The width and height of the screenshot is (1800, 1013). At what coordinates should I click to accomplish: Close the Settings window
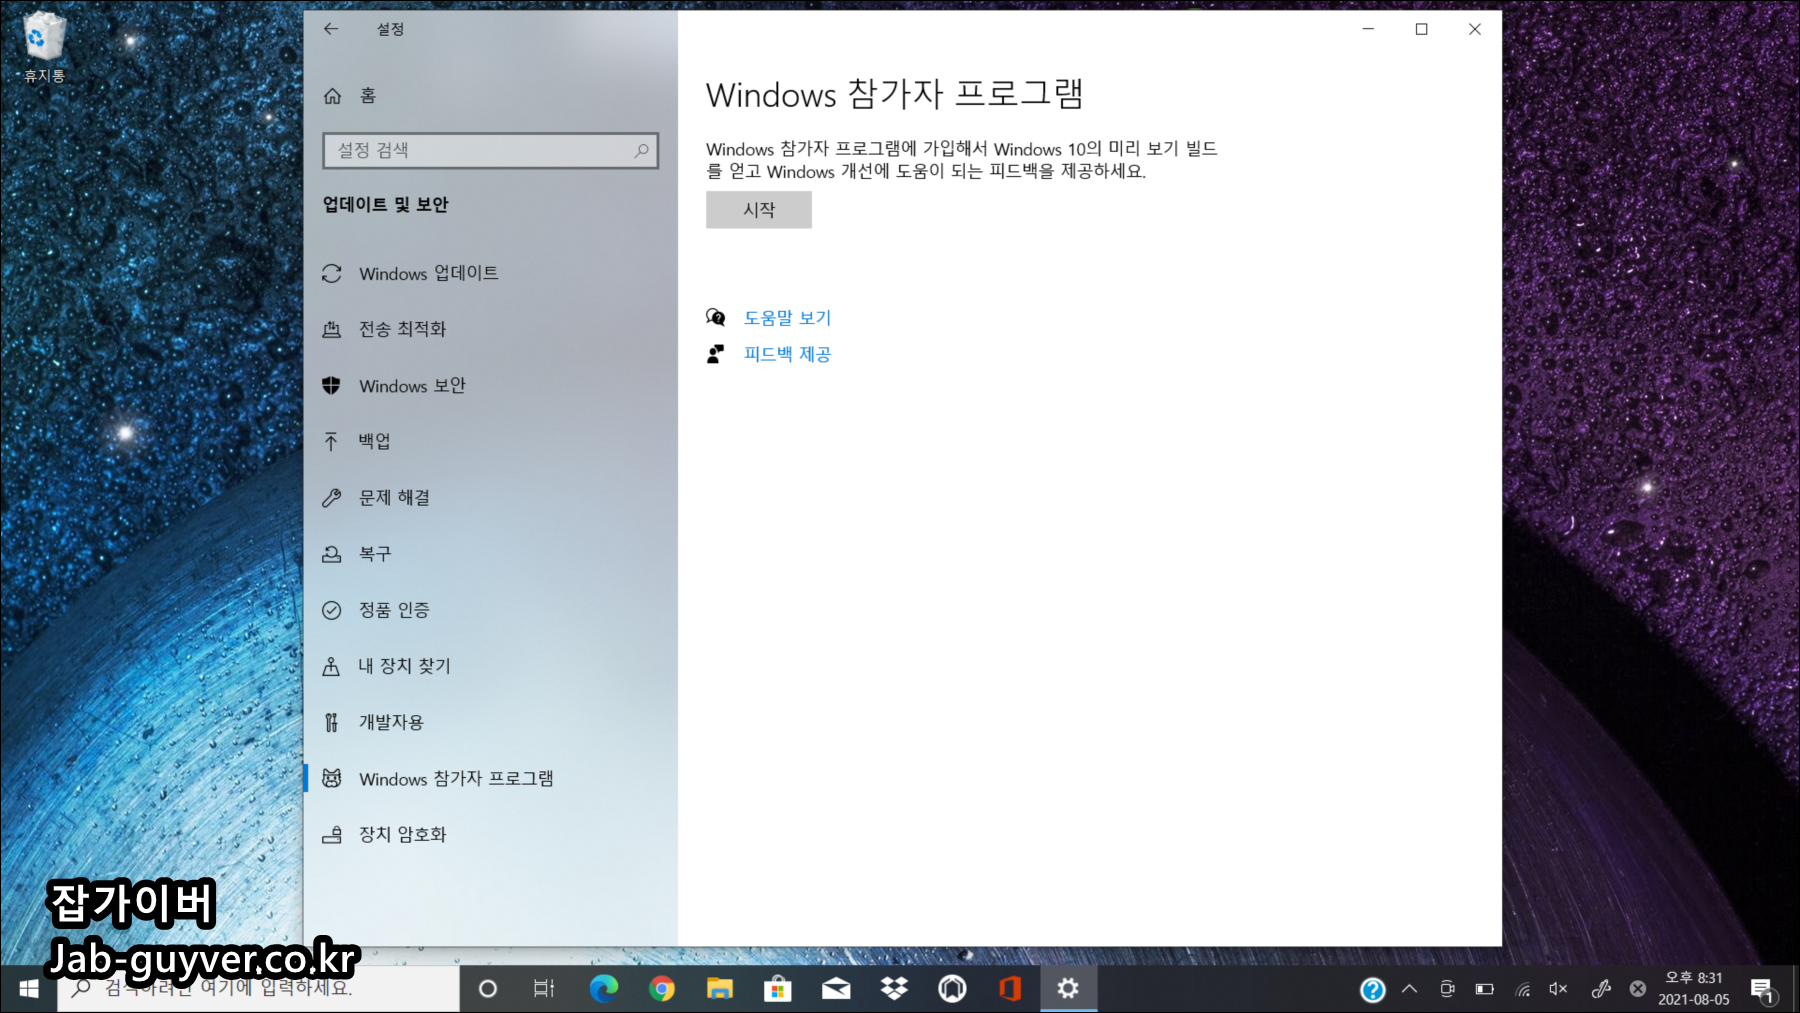coord(1475,29)
